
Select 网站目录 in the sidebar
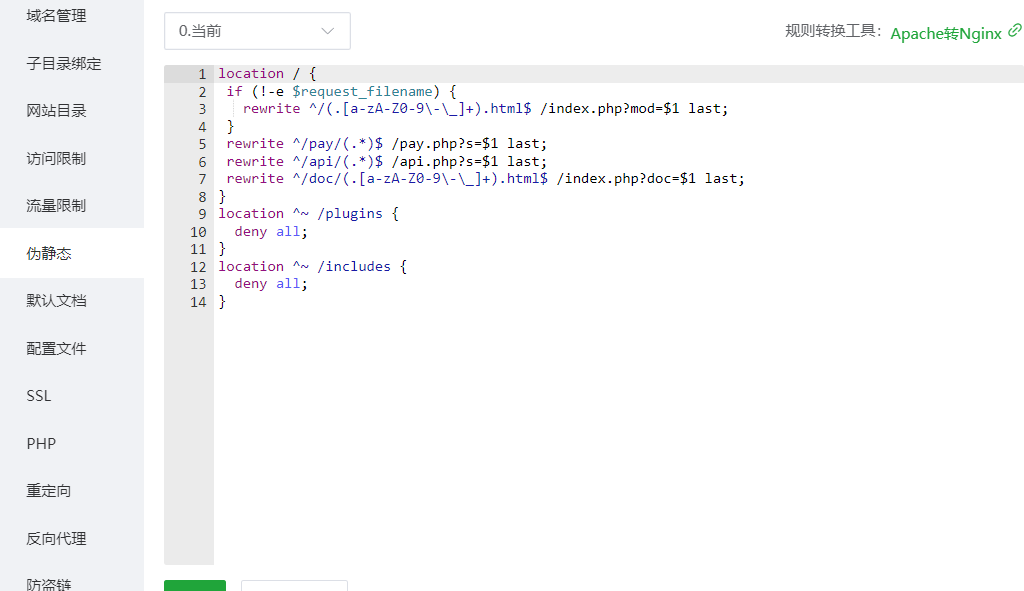pos(56,111)
